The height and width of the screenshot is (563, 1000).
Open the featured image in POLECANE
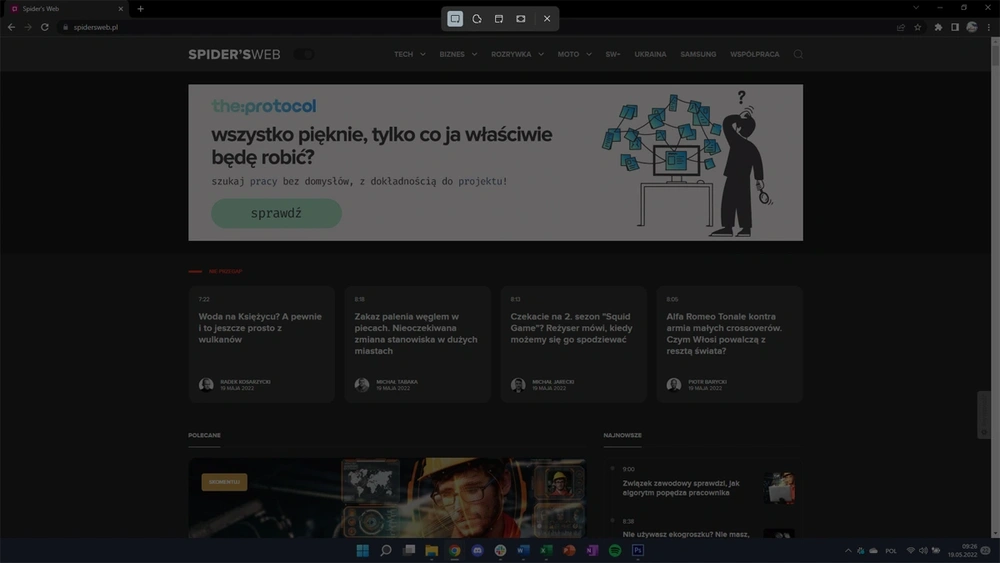click(x=387, y=498)
